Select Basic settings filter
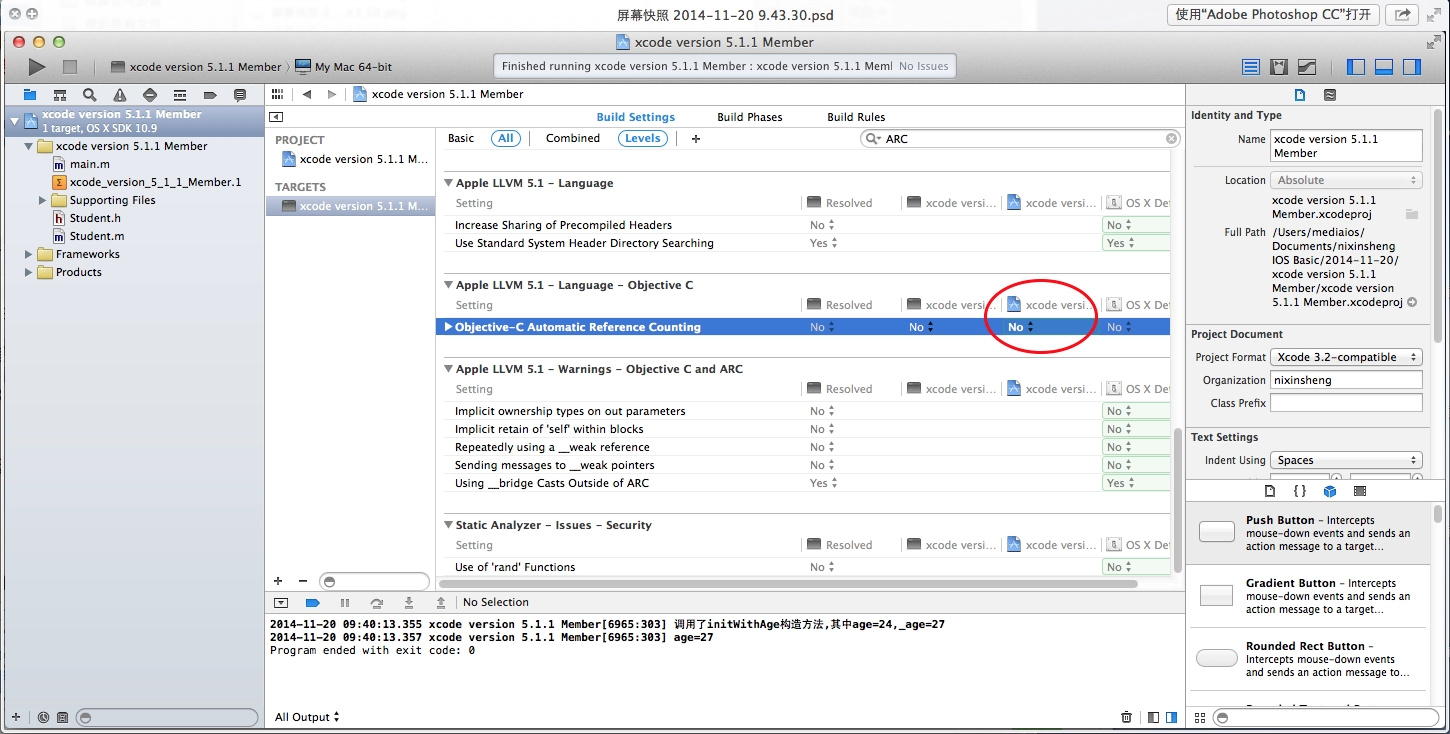Viewport: 1450px width, 734px height. pyautogui.click(x=461, y=139)
